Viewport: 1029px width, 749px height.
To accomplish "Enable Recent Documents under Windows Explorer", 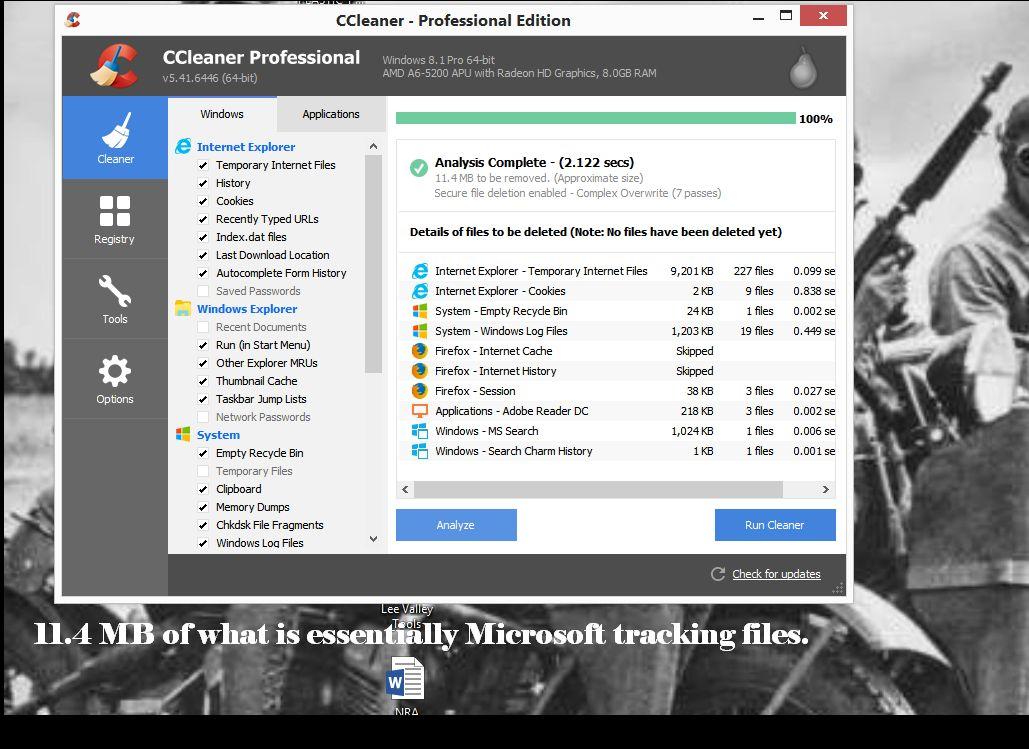I will click(204, 327).
